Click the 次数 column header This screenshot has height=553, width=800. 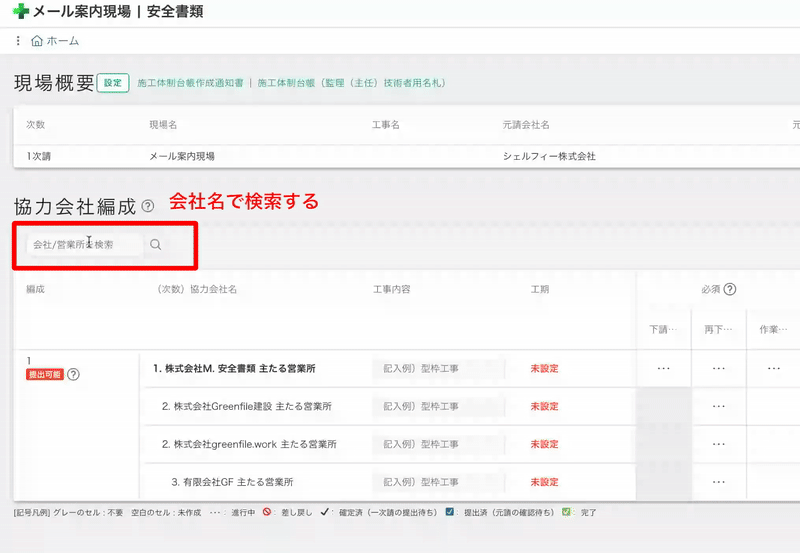36,124
